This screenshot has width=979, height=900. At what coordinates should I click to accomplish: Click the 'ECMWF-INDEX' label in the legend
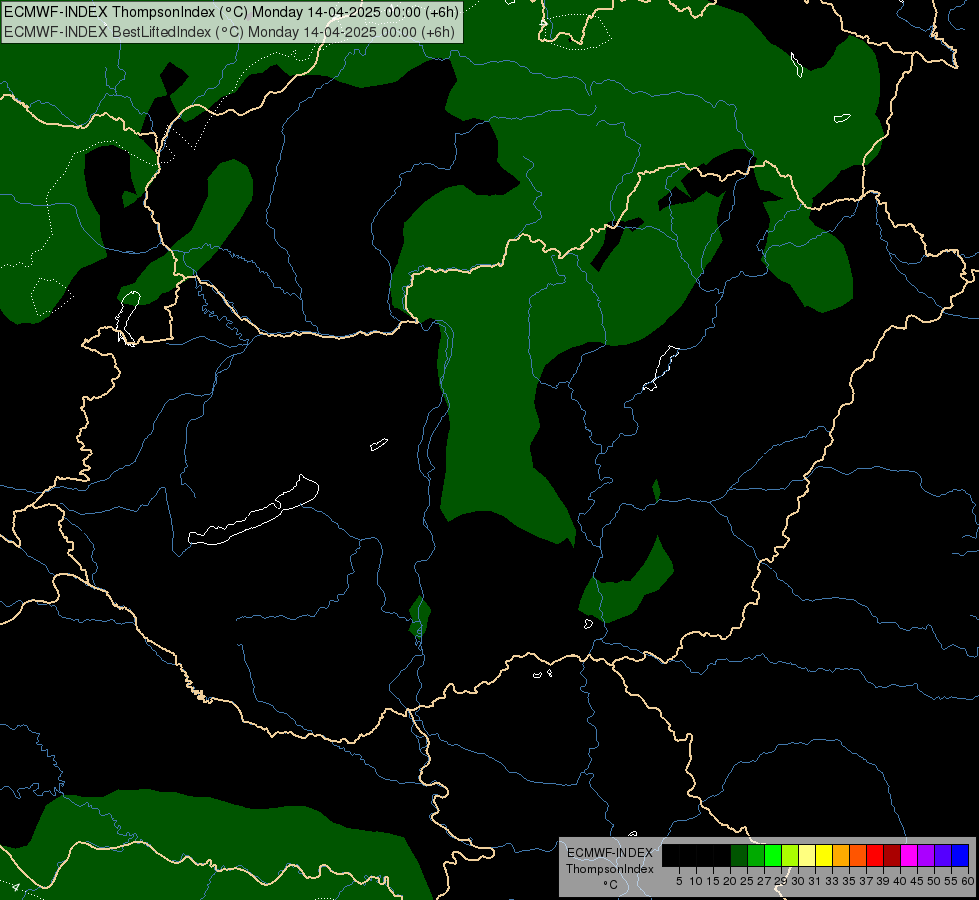(609, 853)
